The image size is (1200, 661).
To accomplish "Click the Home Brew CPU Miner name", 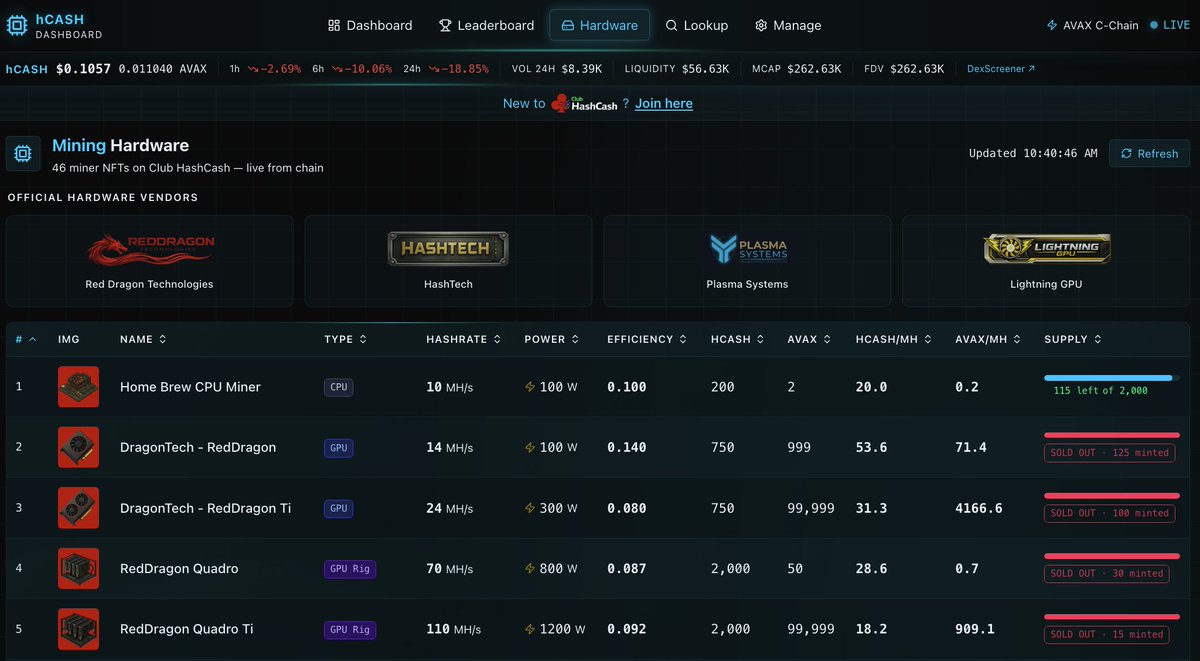I will click(190, 387).
